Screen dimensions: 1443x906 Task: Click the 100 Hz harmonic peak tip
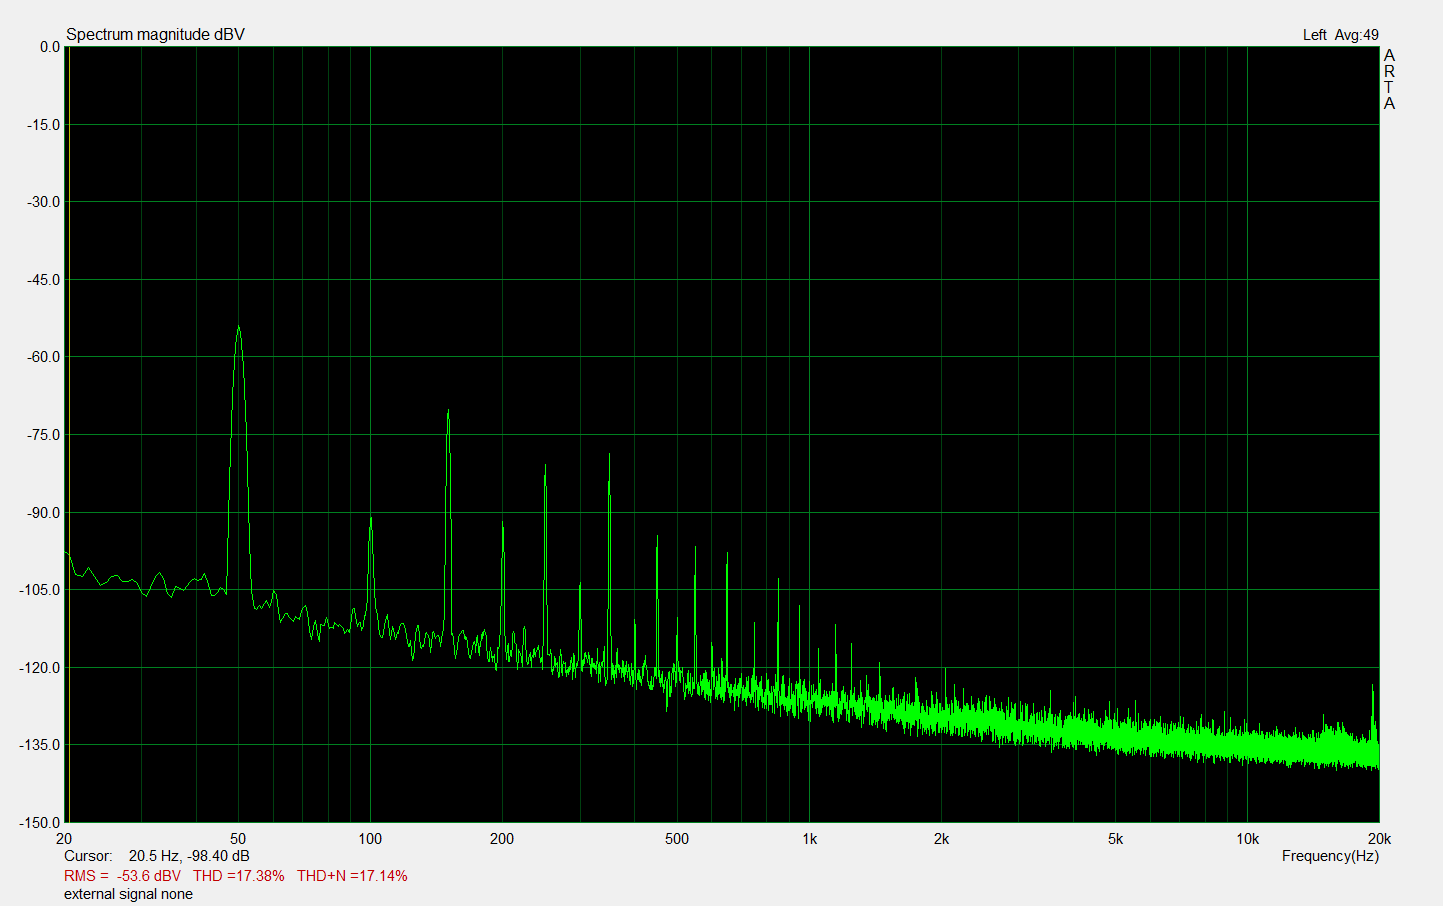(370, 518)
